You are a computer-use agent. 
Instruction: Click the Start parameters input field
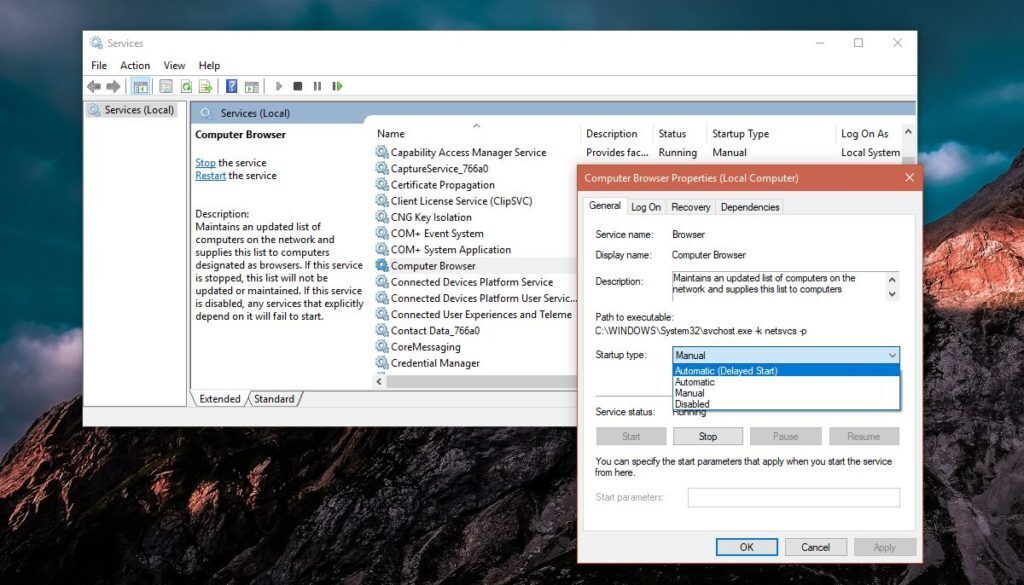coord(793,496)
